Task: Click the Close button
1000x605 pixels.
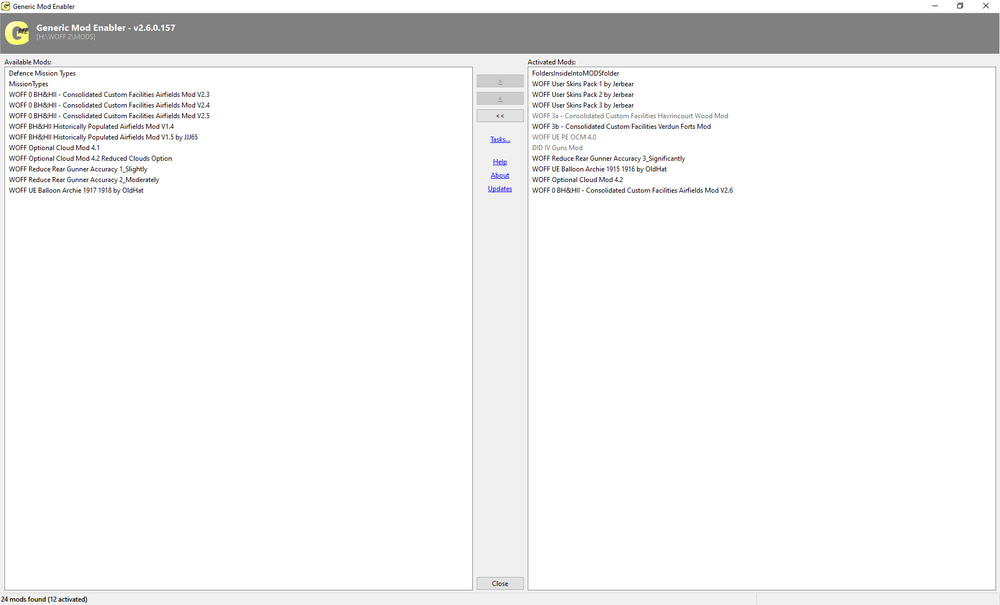Action: tap(500, 583)
